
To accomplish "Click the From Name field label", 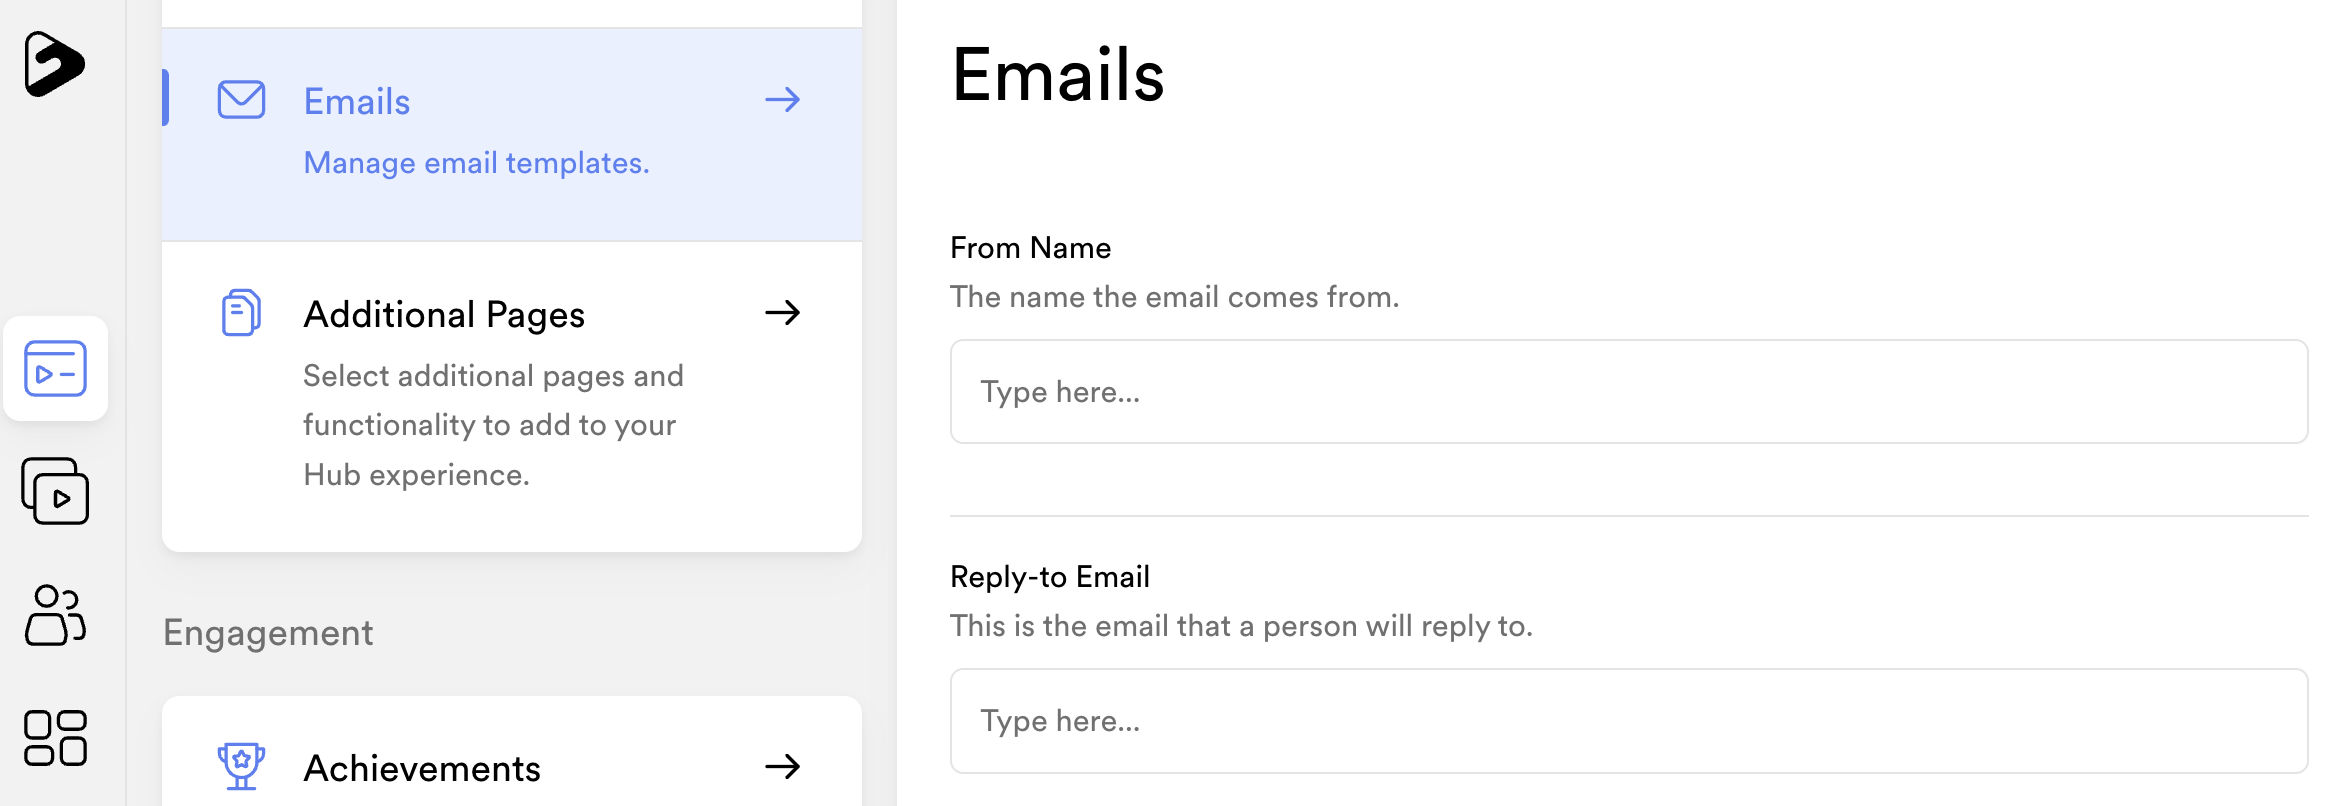I will pyautogui.click(x=1031, y=248).
